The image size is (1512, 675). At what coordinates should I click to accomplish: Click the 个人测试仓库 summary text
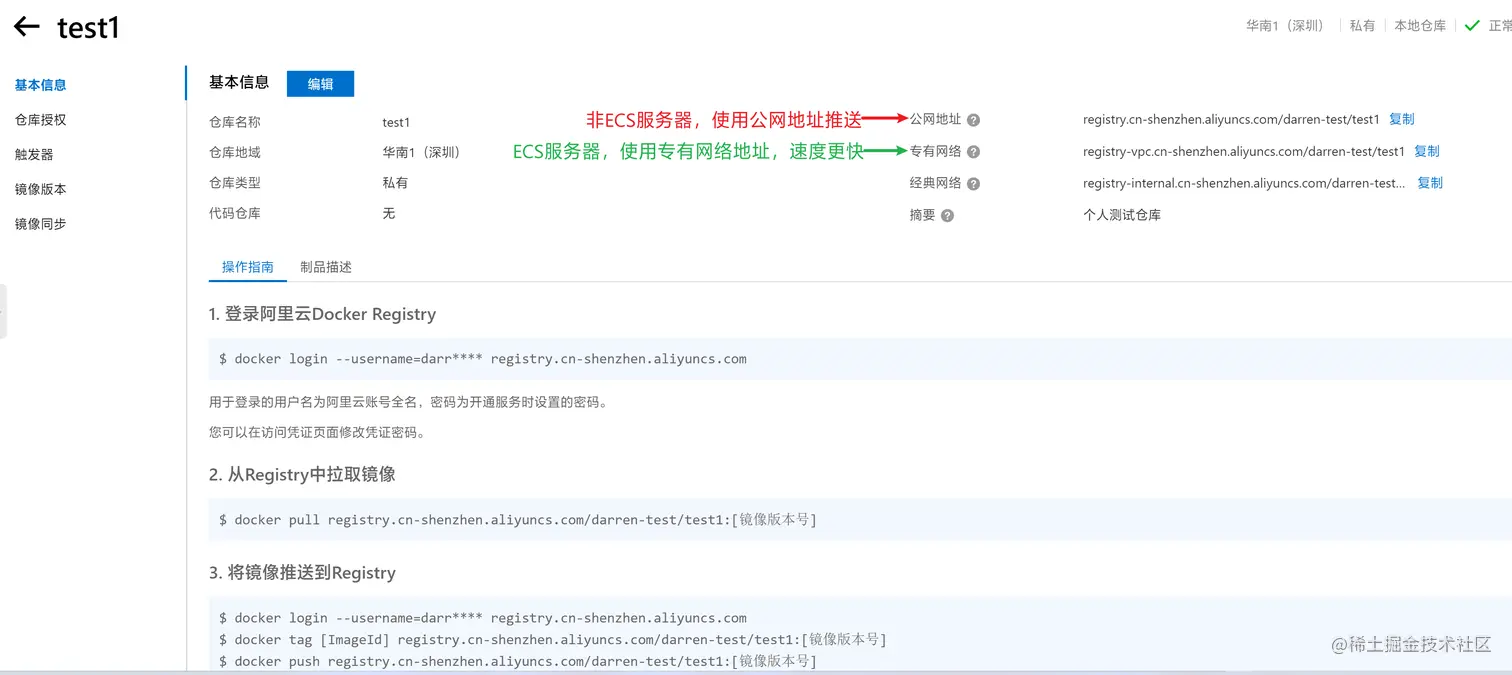coord(1122,215)
